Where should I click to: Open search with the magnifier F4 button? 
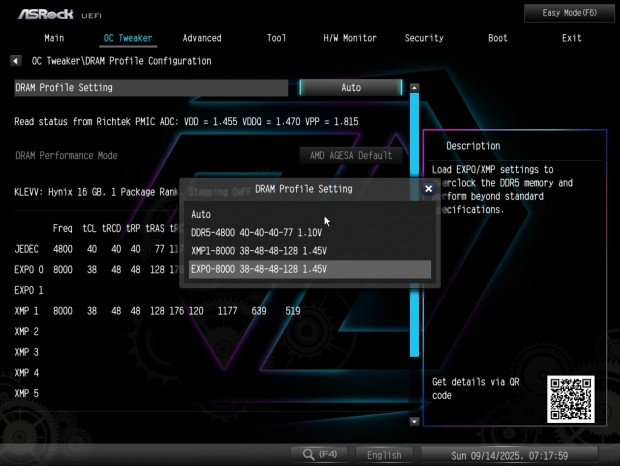319,455
